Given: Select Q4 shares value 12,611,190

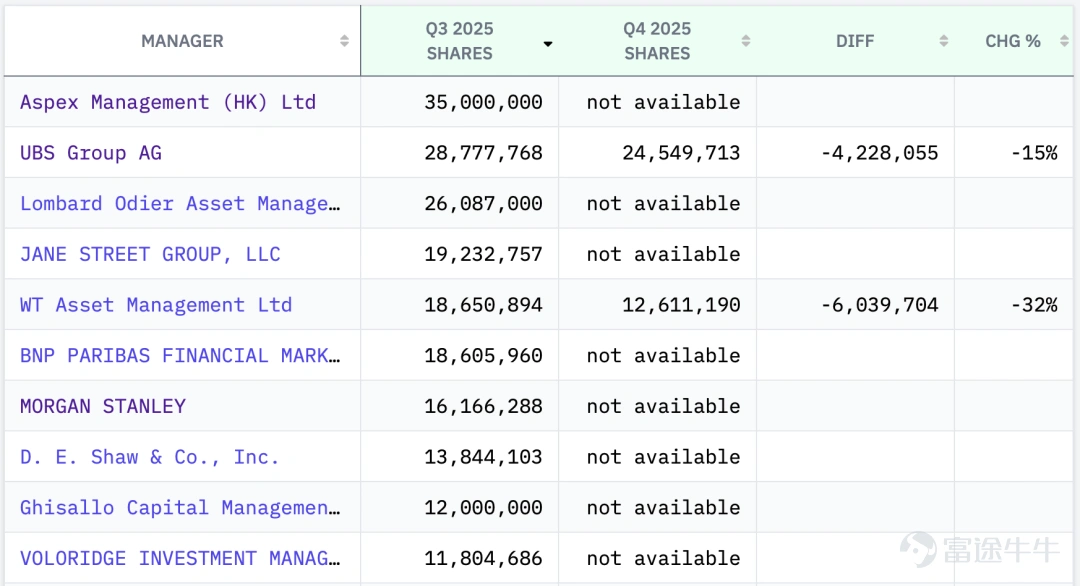Looking at the screenshot, I should pos(681,305).
